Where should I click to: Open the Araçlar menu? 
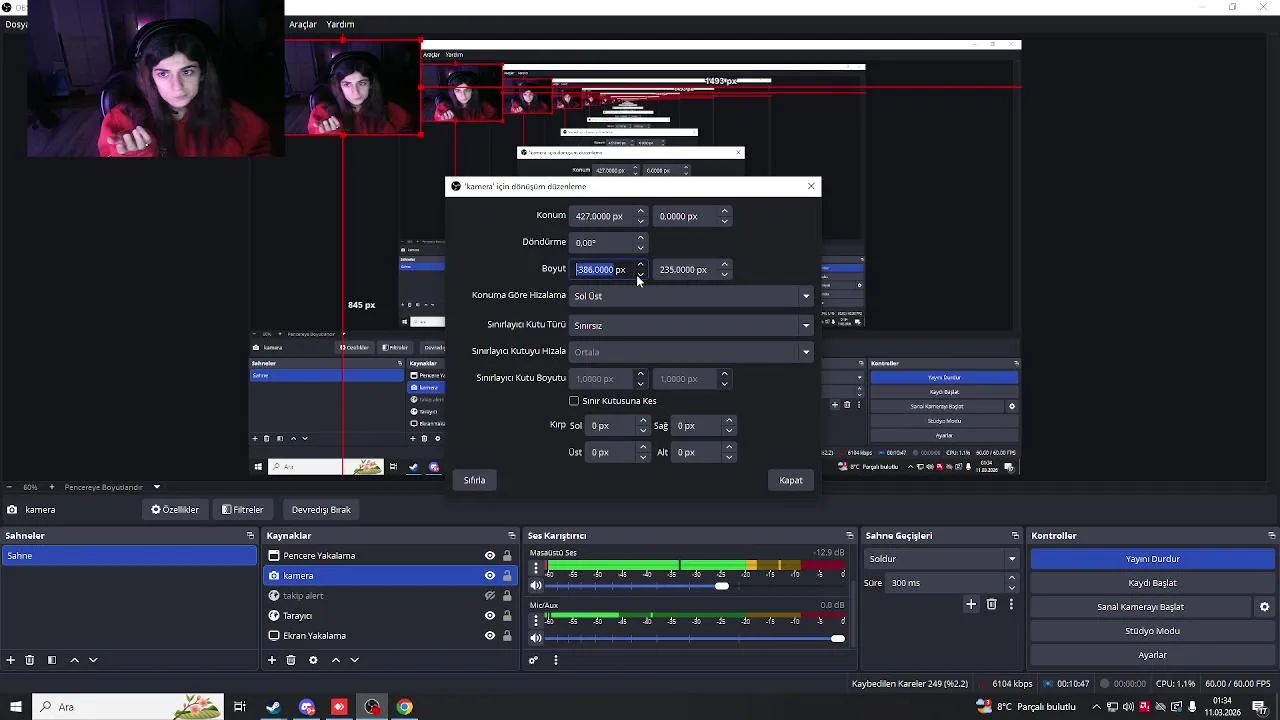[x=303, y=24]
